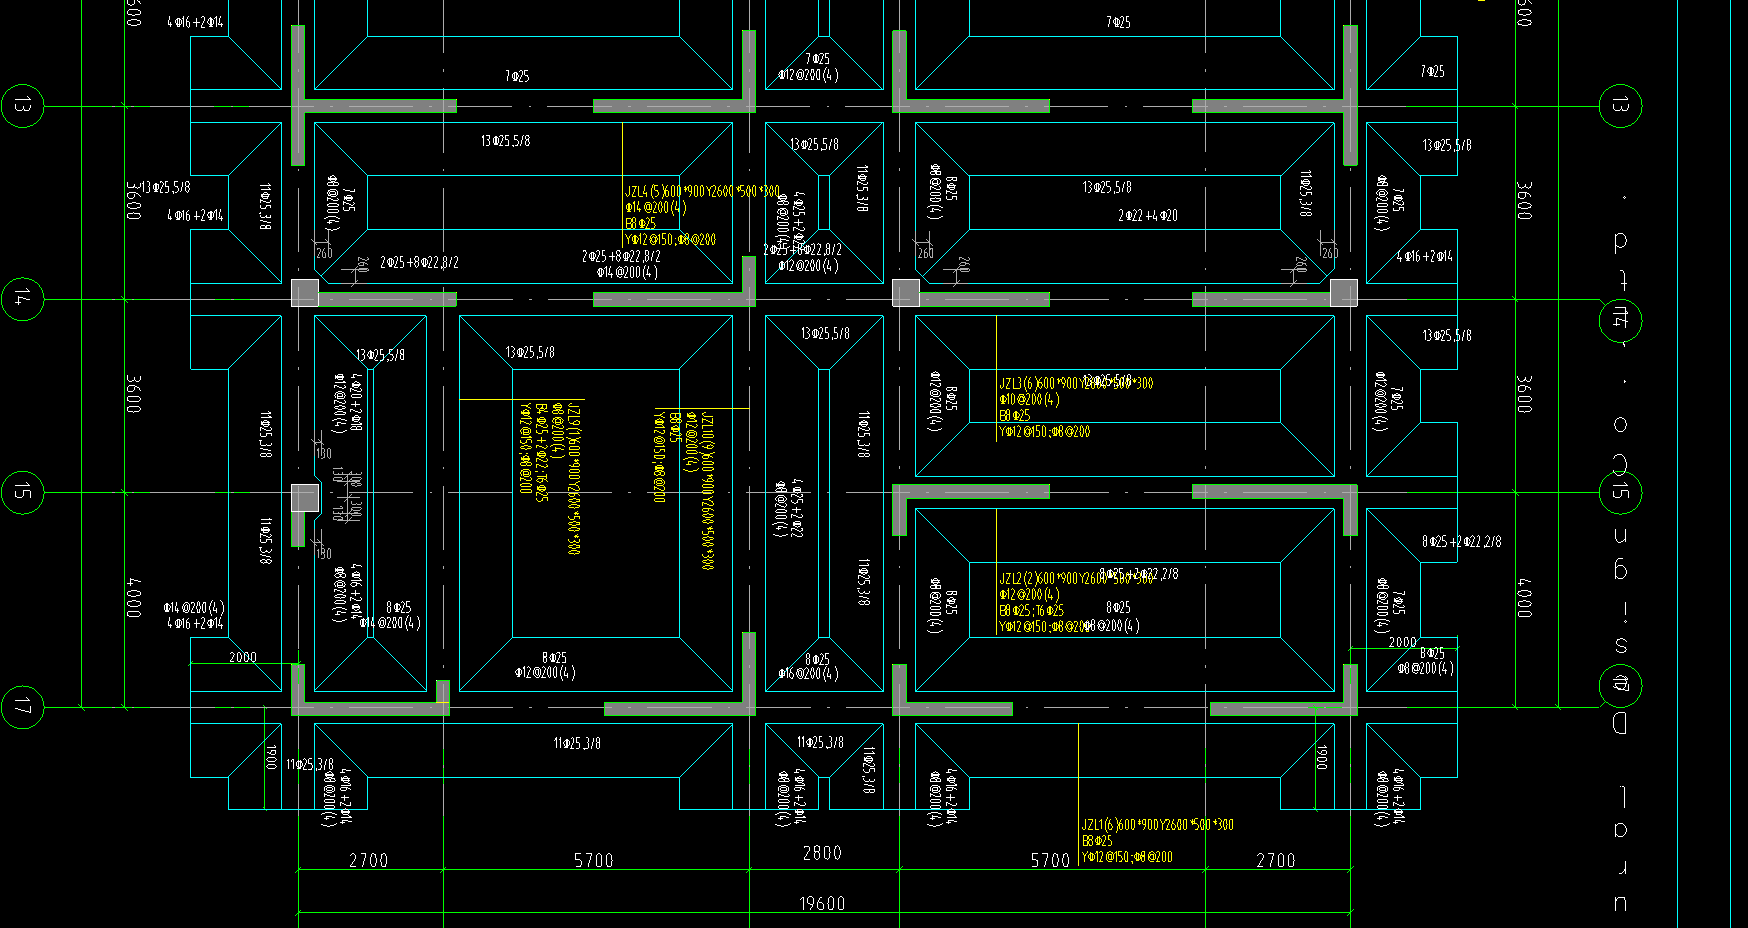Select the JZL4(5) beam label text

702,191
